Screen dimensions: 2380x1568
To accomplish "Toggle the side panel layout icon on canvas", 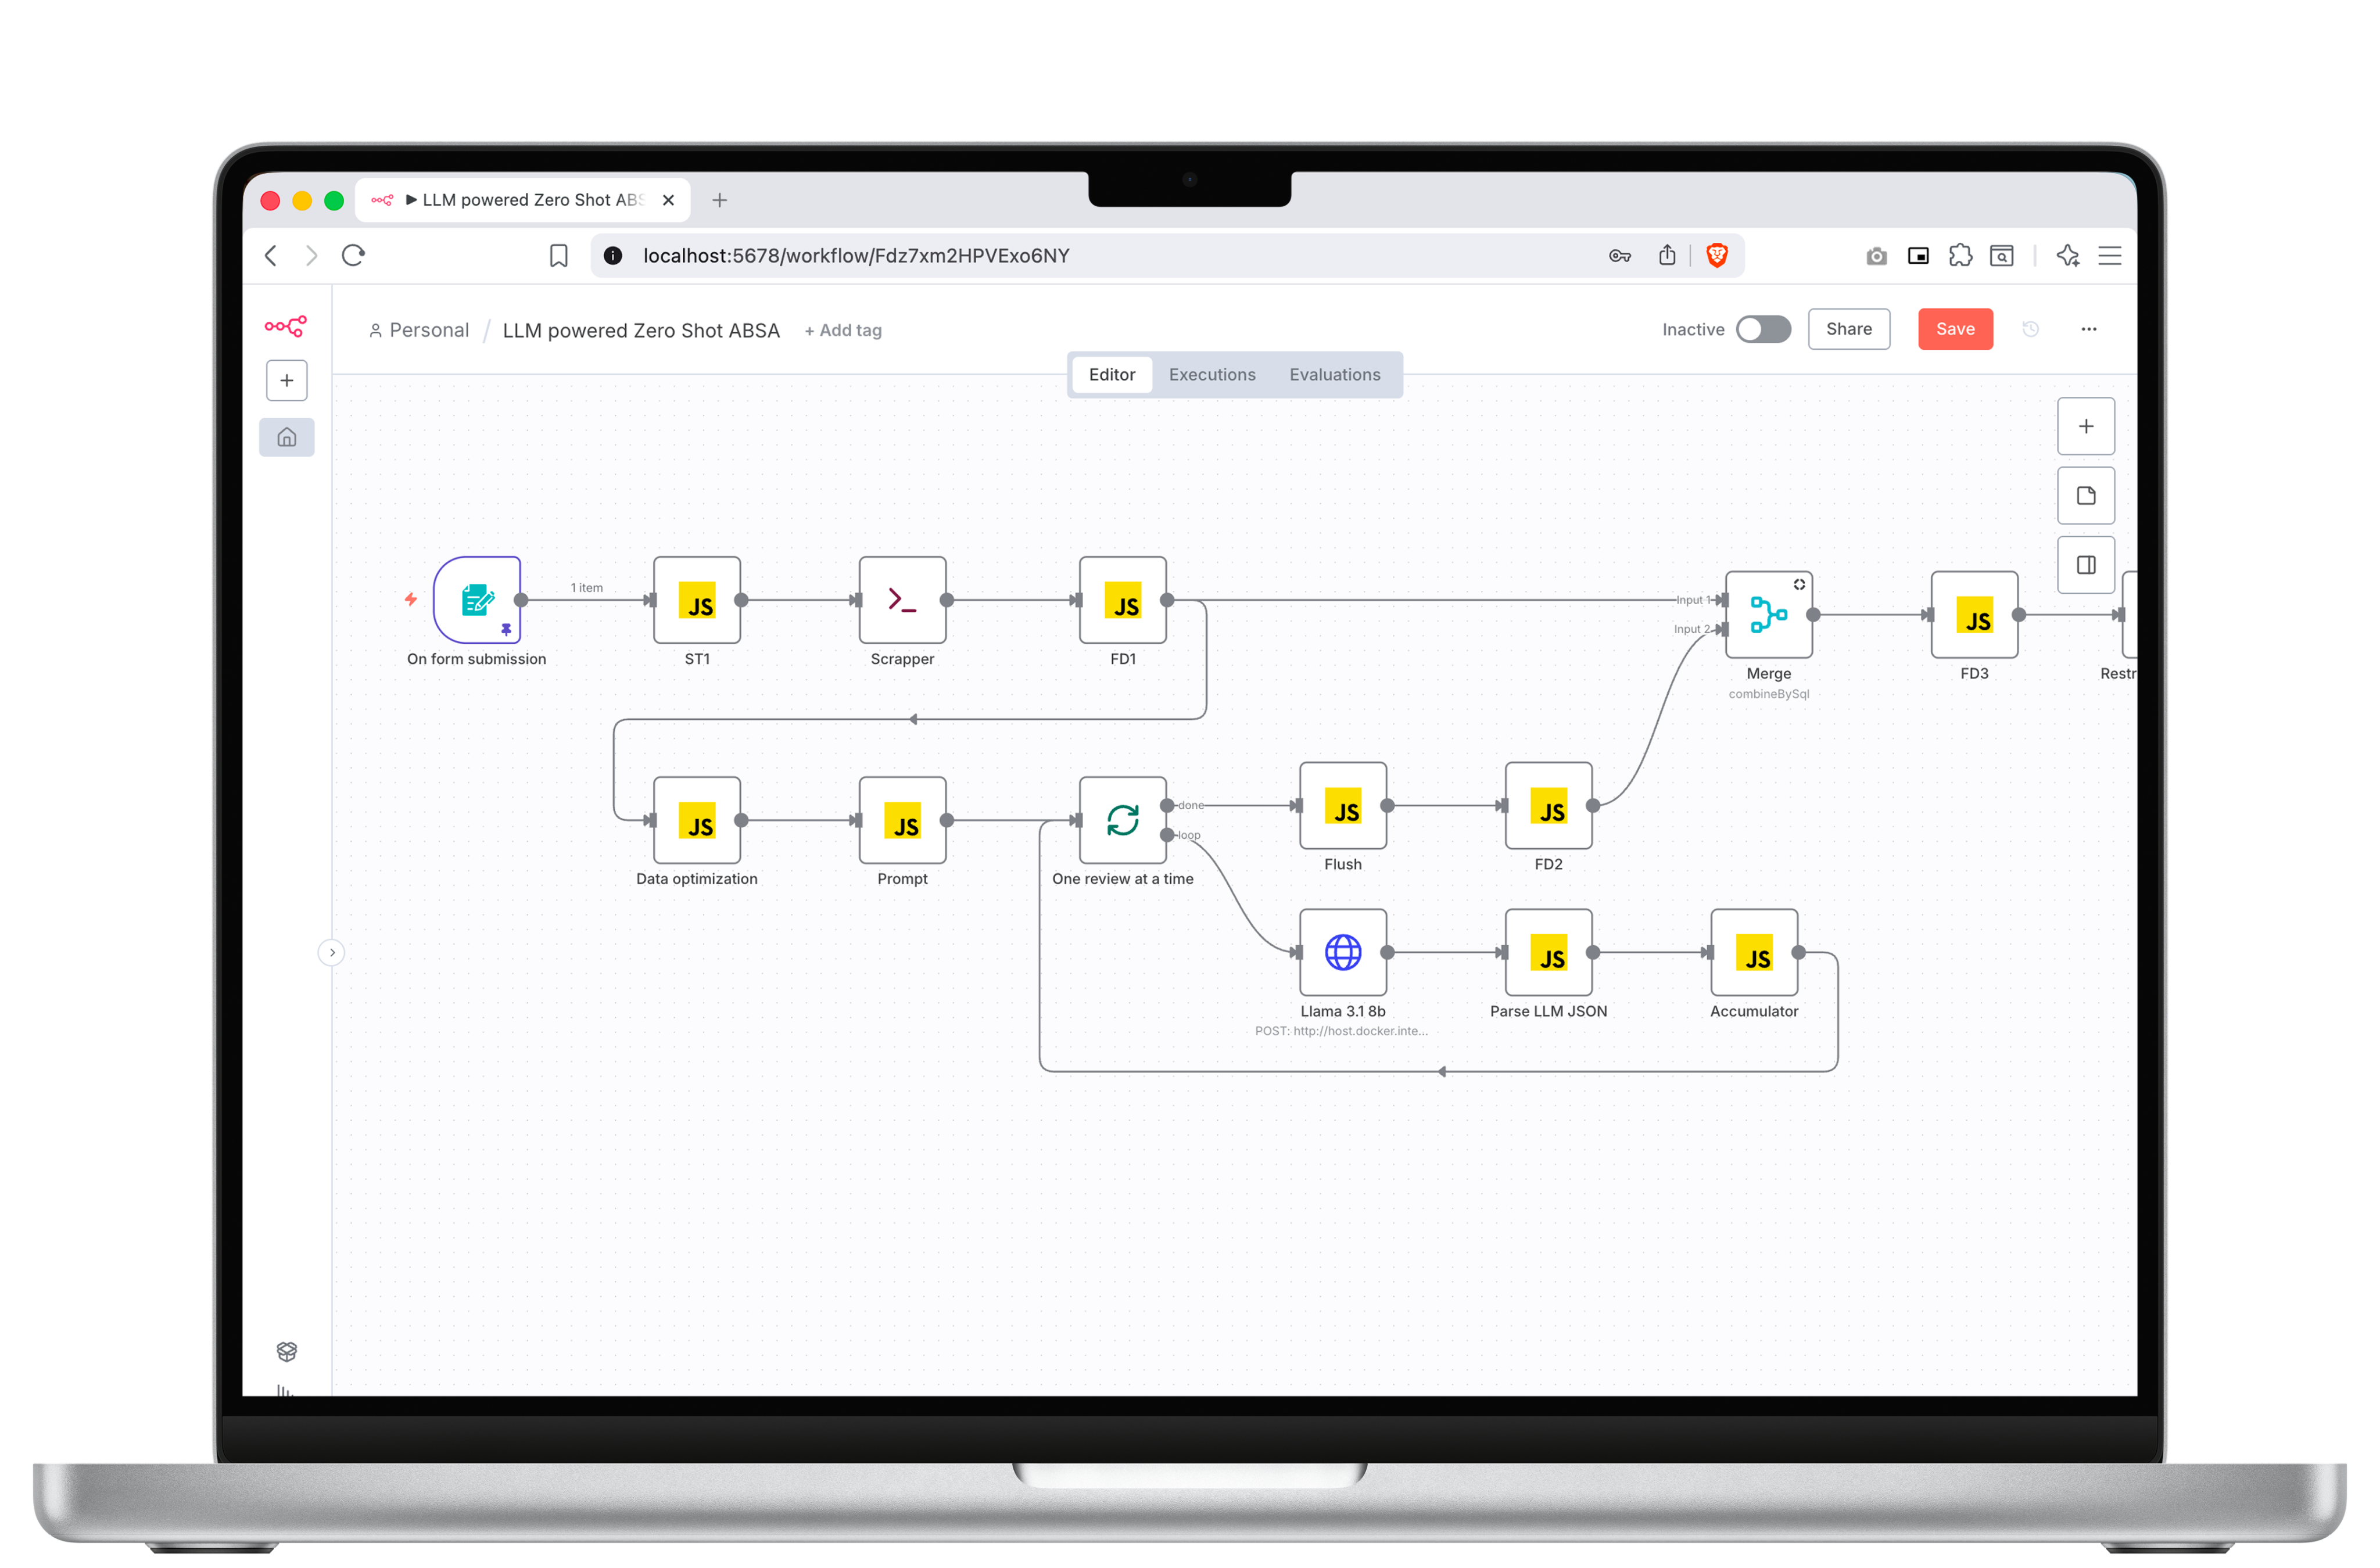I will (x=2086, y=565).
